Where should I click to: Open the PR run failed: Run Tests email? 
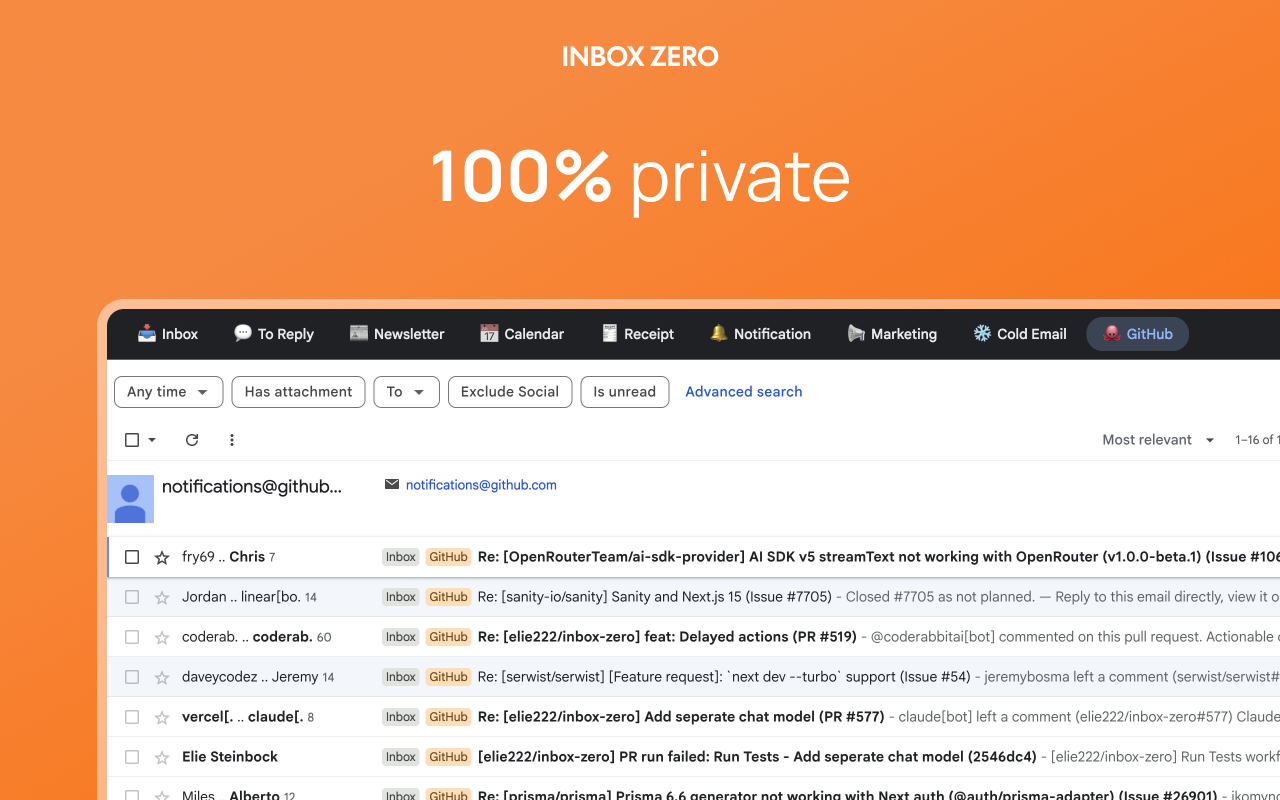[x=693, y=757]
